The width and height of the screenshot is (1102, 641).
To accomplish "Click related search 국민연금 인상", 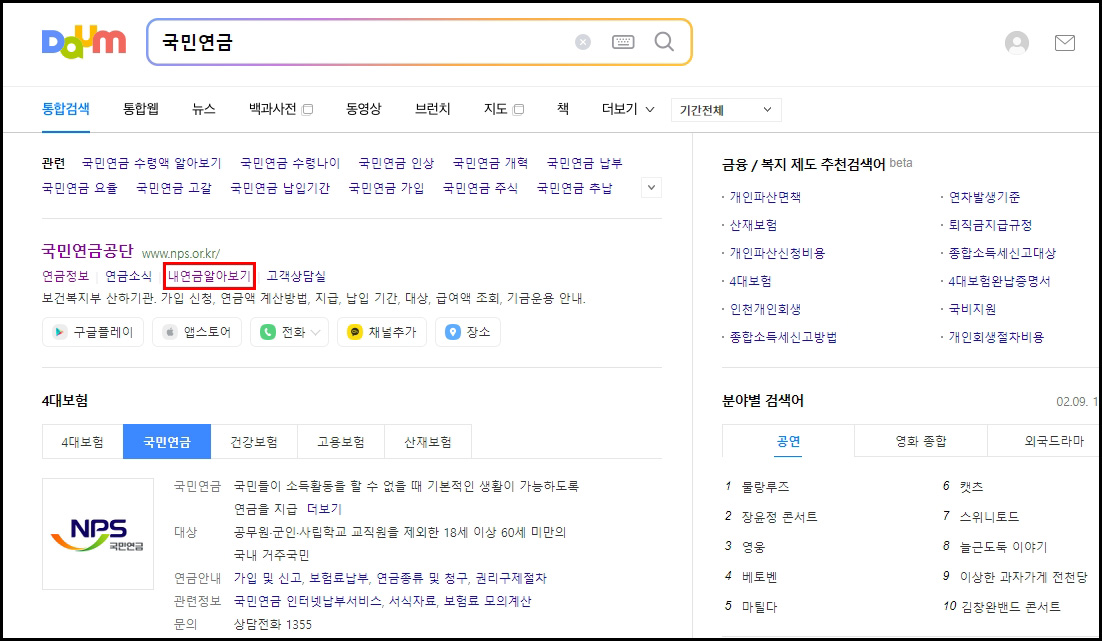I will (396, 163).
